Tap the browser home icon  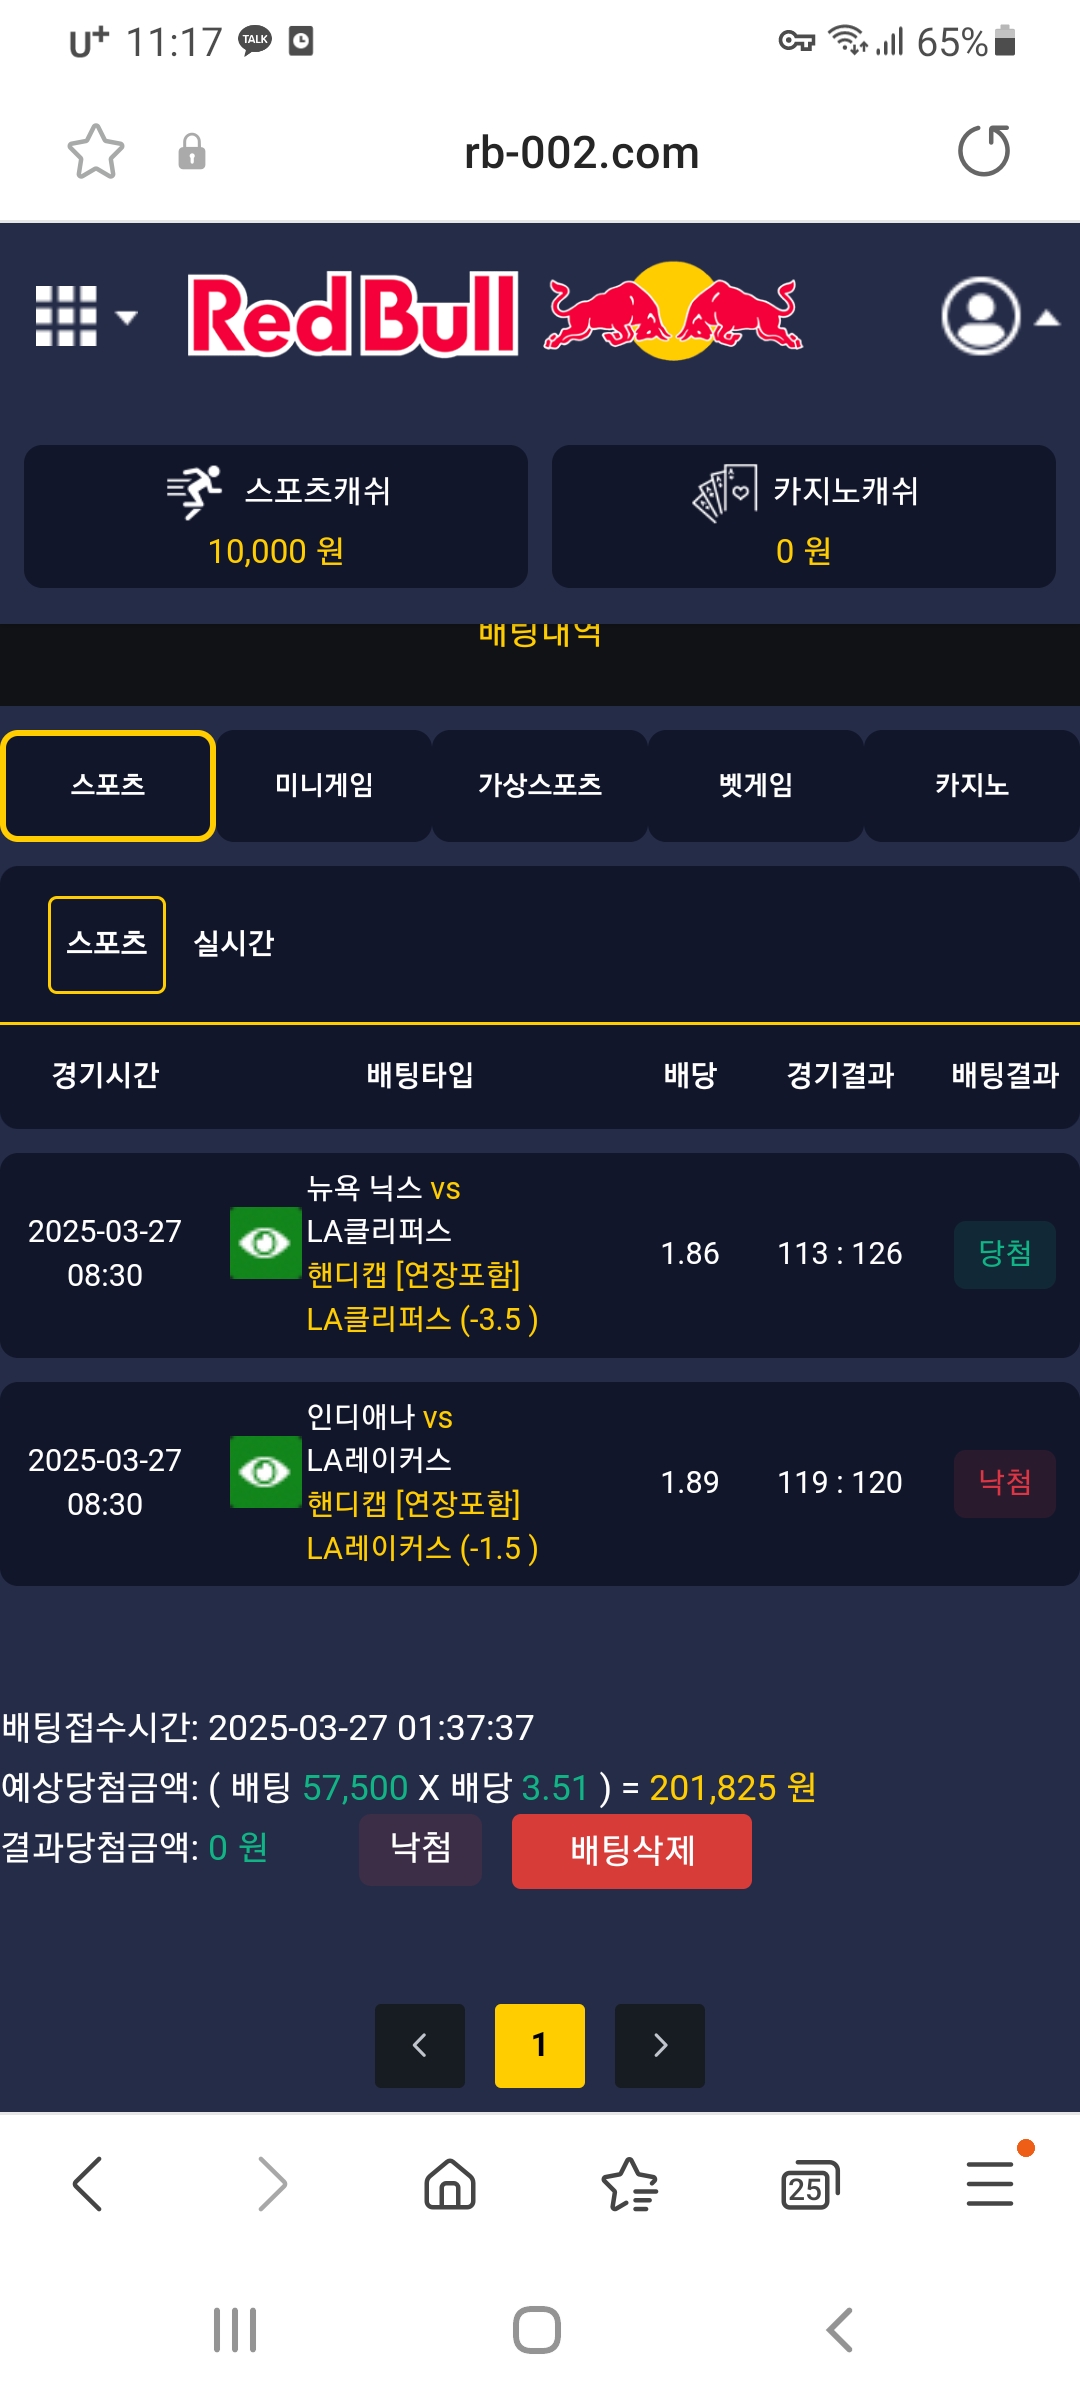(x=450, y=2183)
